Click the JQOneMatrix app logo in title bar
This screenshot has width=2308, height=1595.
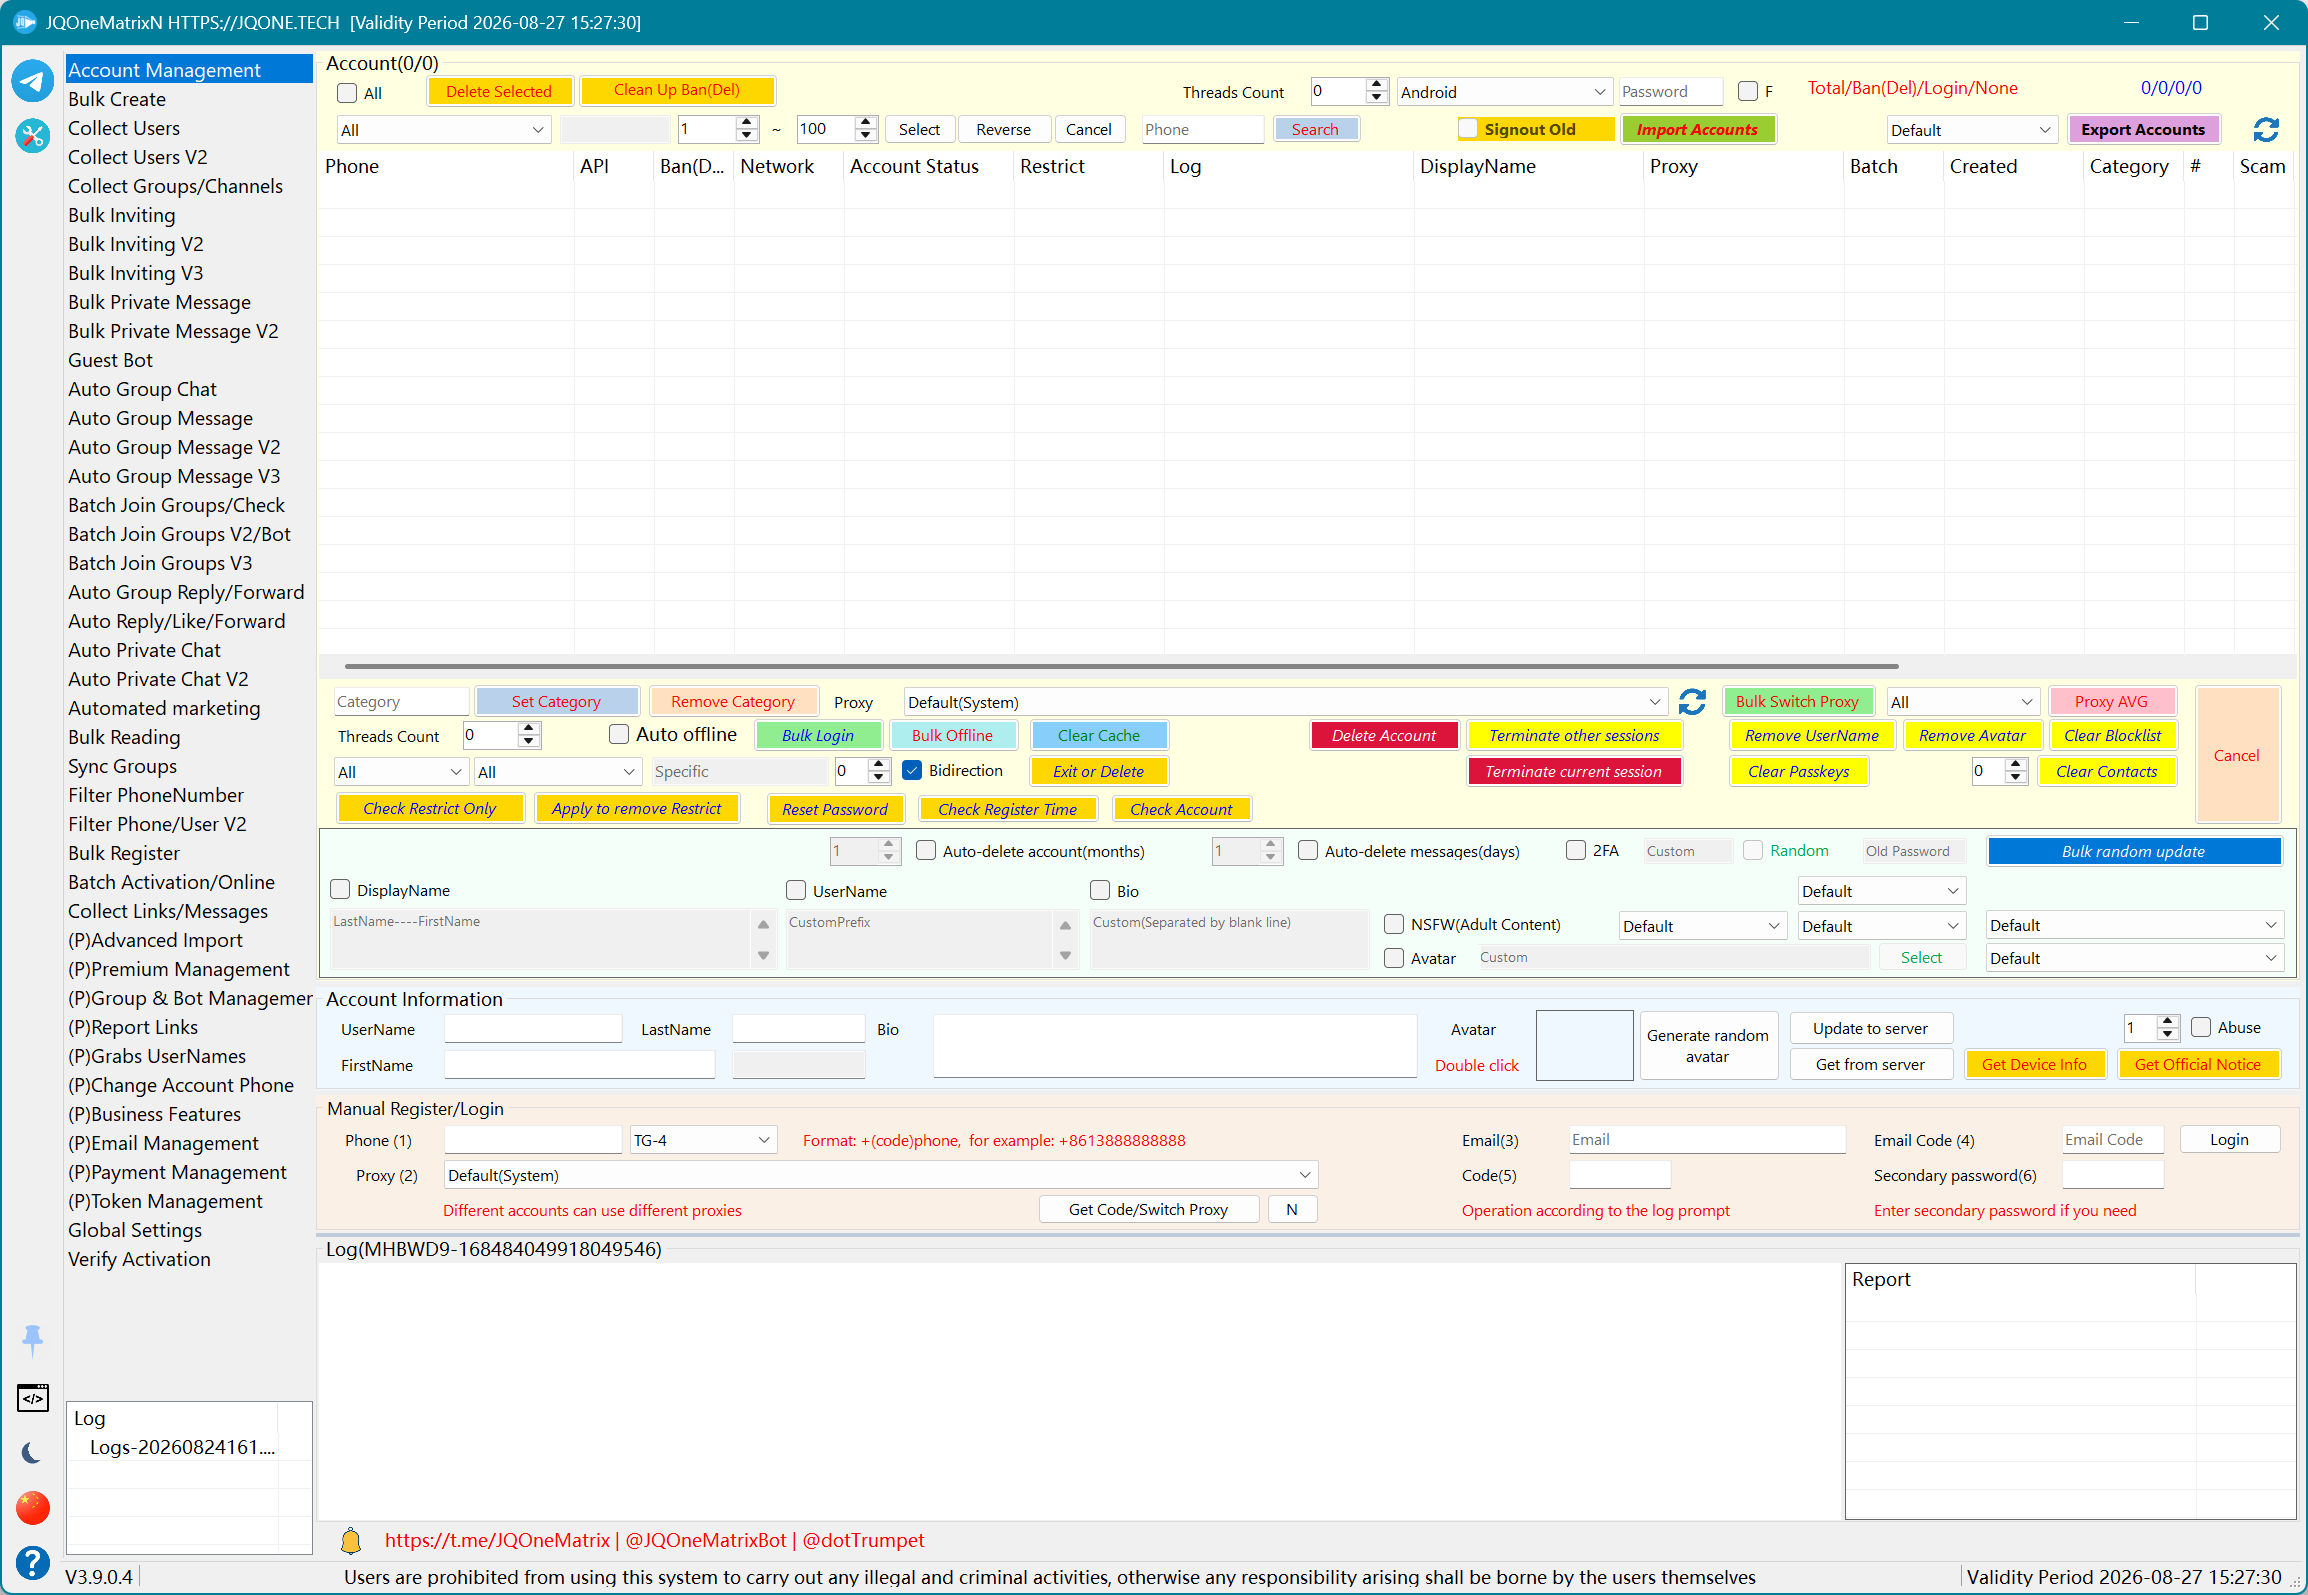point(24,22)
